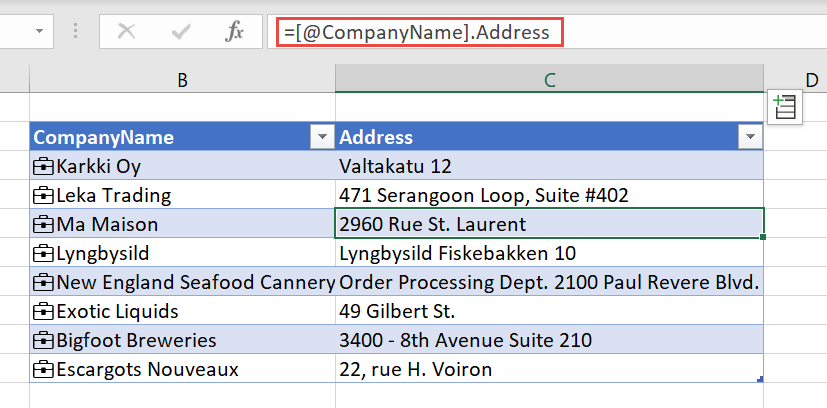Click the Bigfoot Breweries data type icon

pos(44,340)
